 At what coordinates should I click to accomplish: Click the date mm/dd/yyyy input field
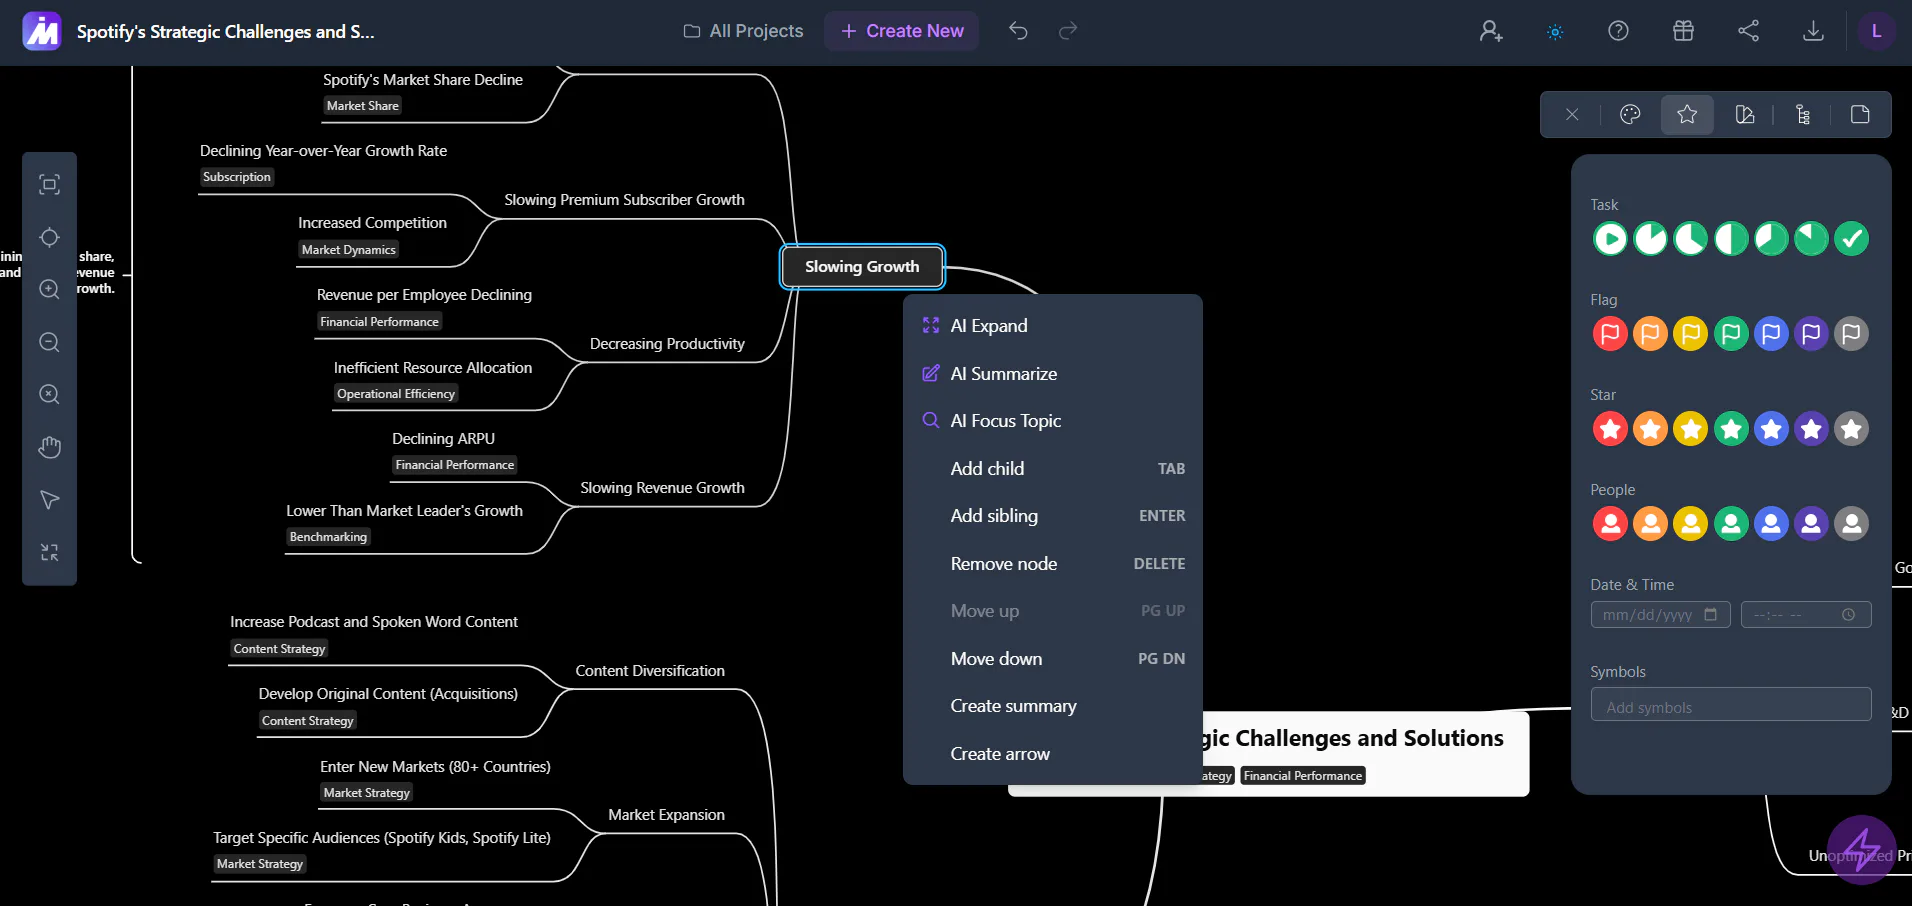1660,615
